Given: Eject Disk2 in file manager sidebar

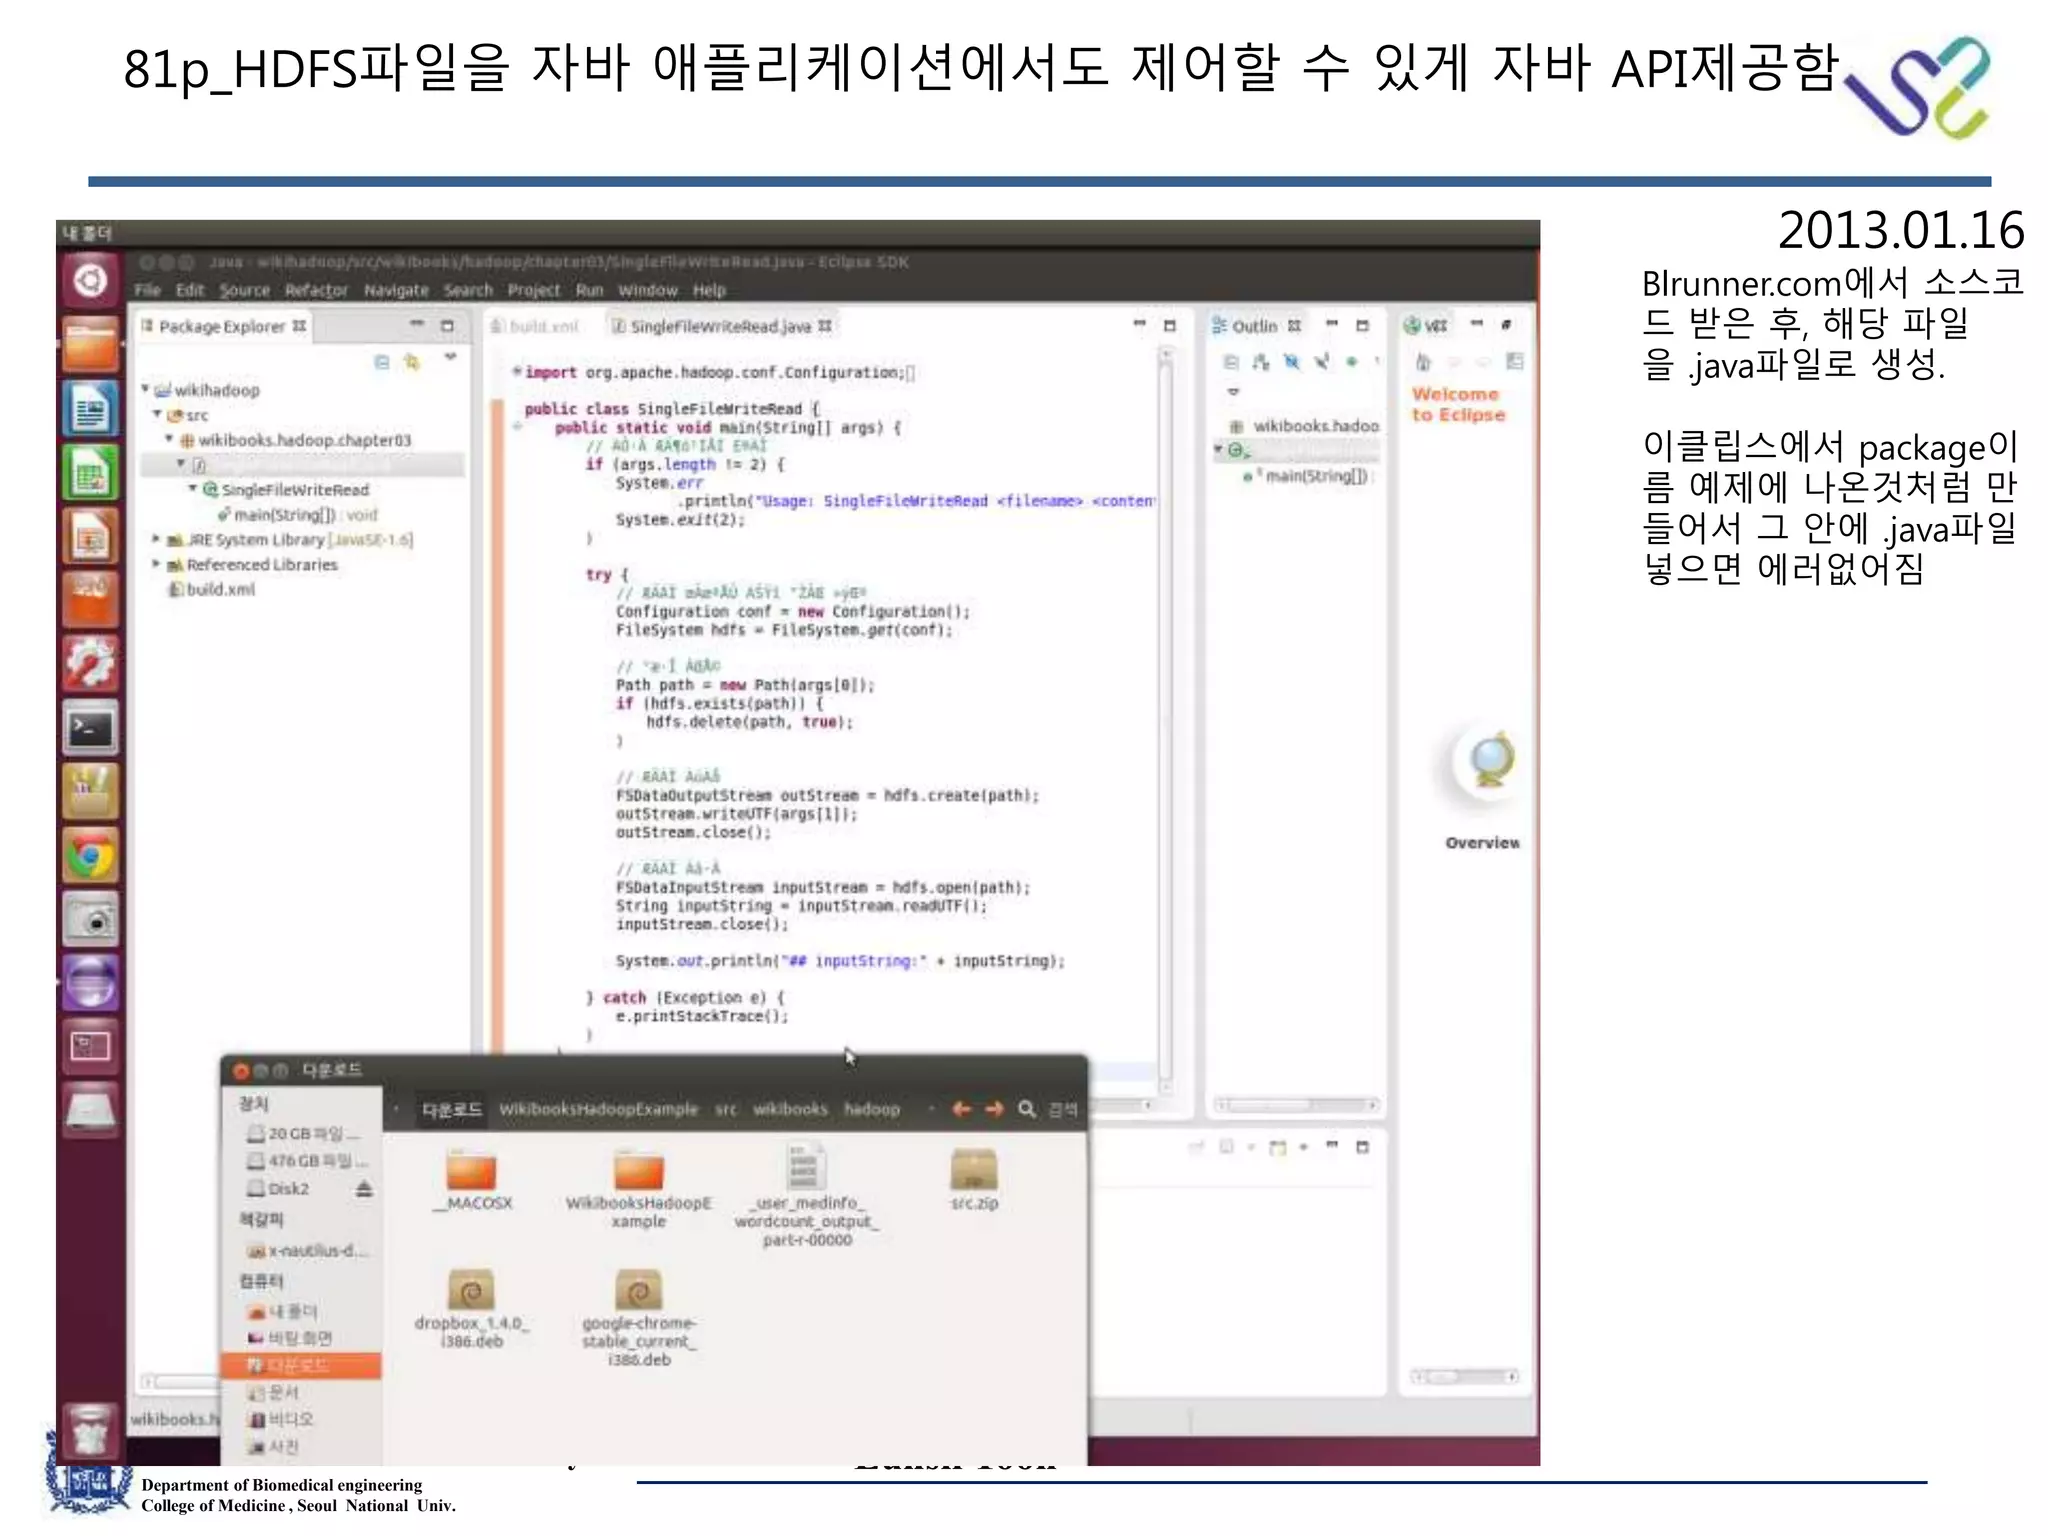Looking at the screenshot, I should click(x=364, y=1188).
